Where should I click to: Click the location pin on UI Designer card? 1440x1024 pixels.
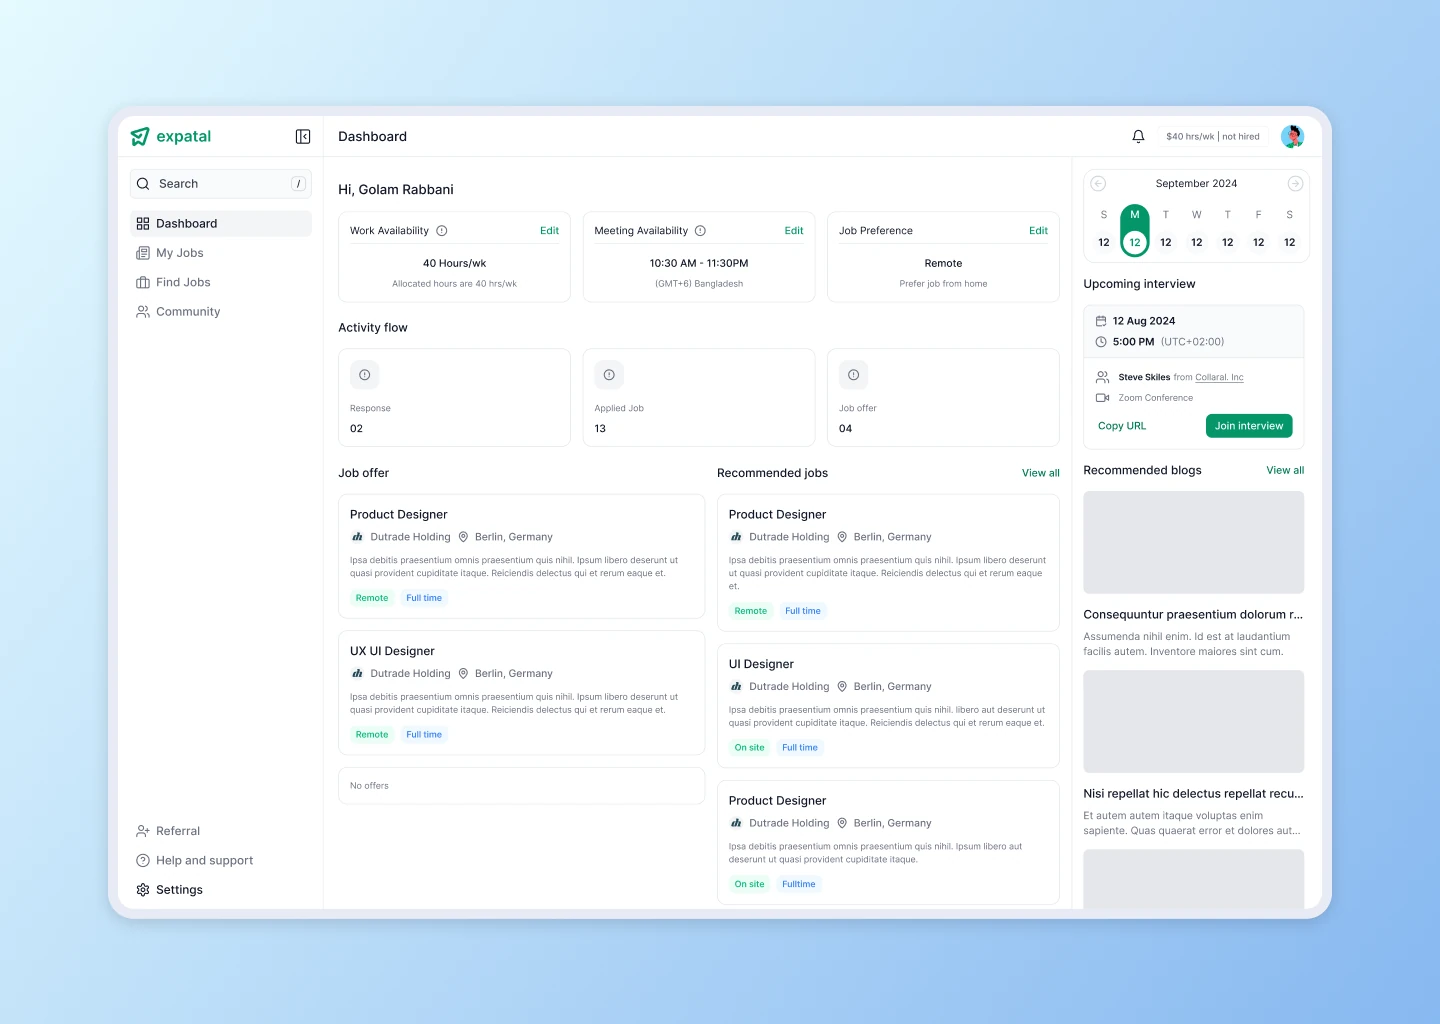point(842,687)
